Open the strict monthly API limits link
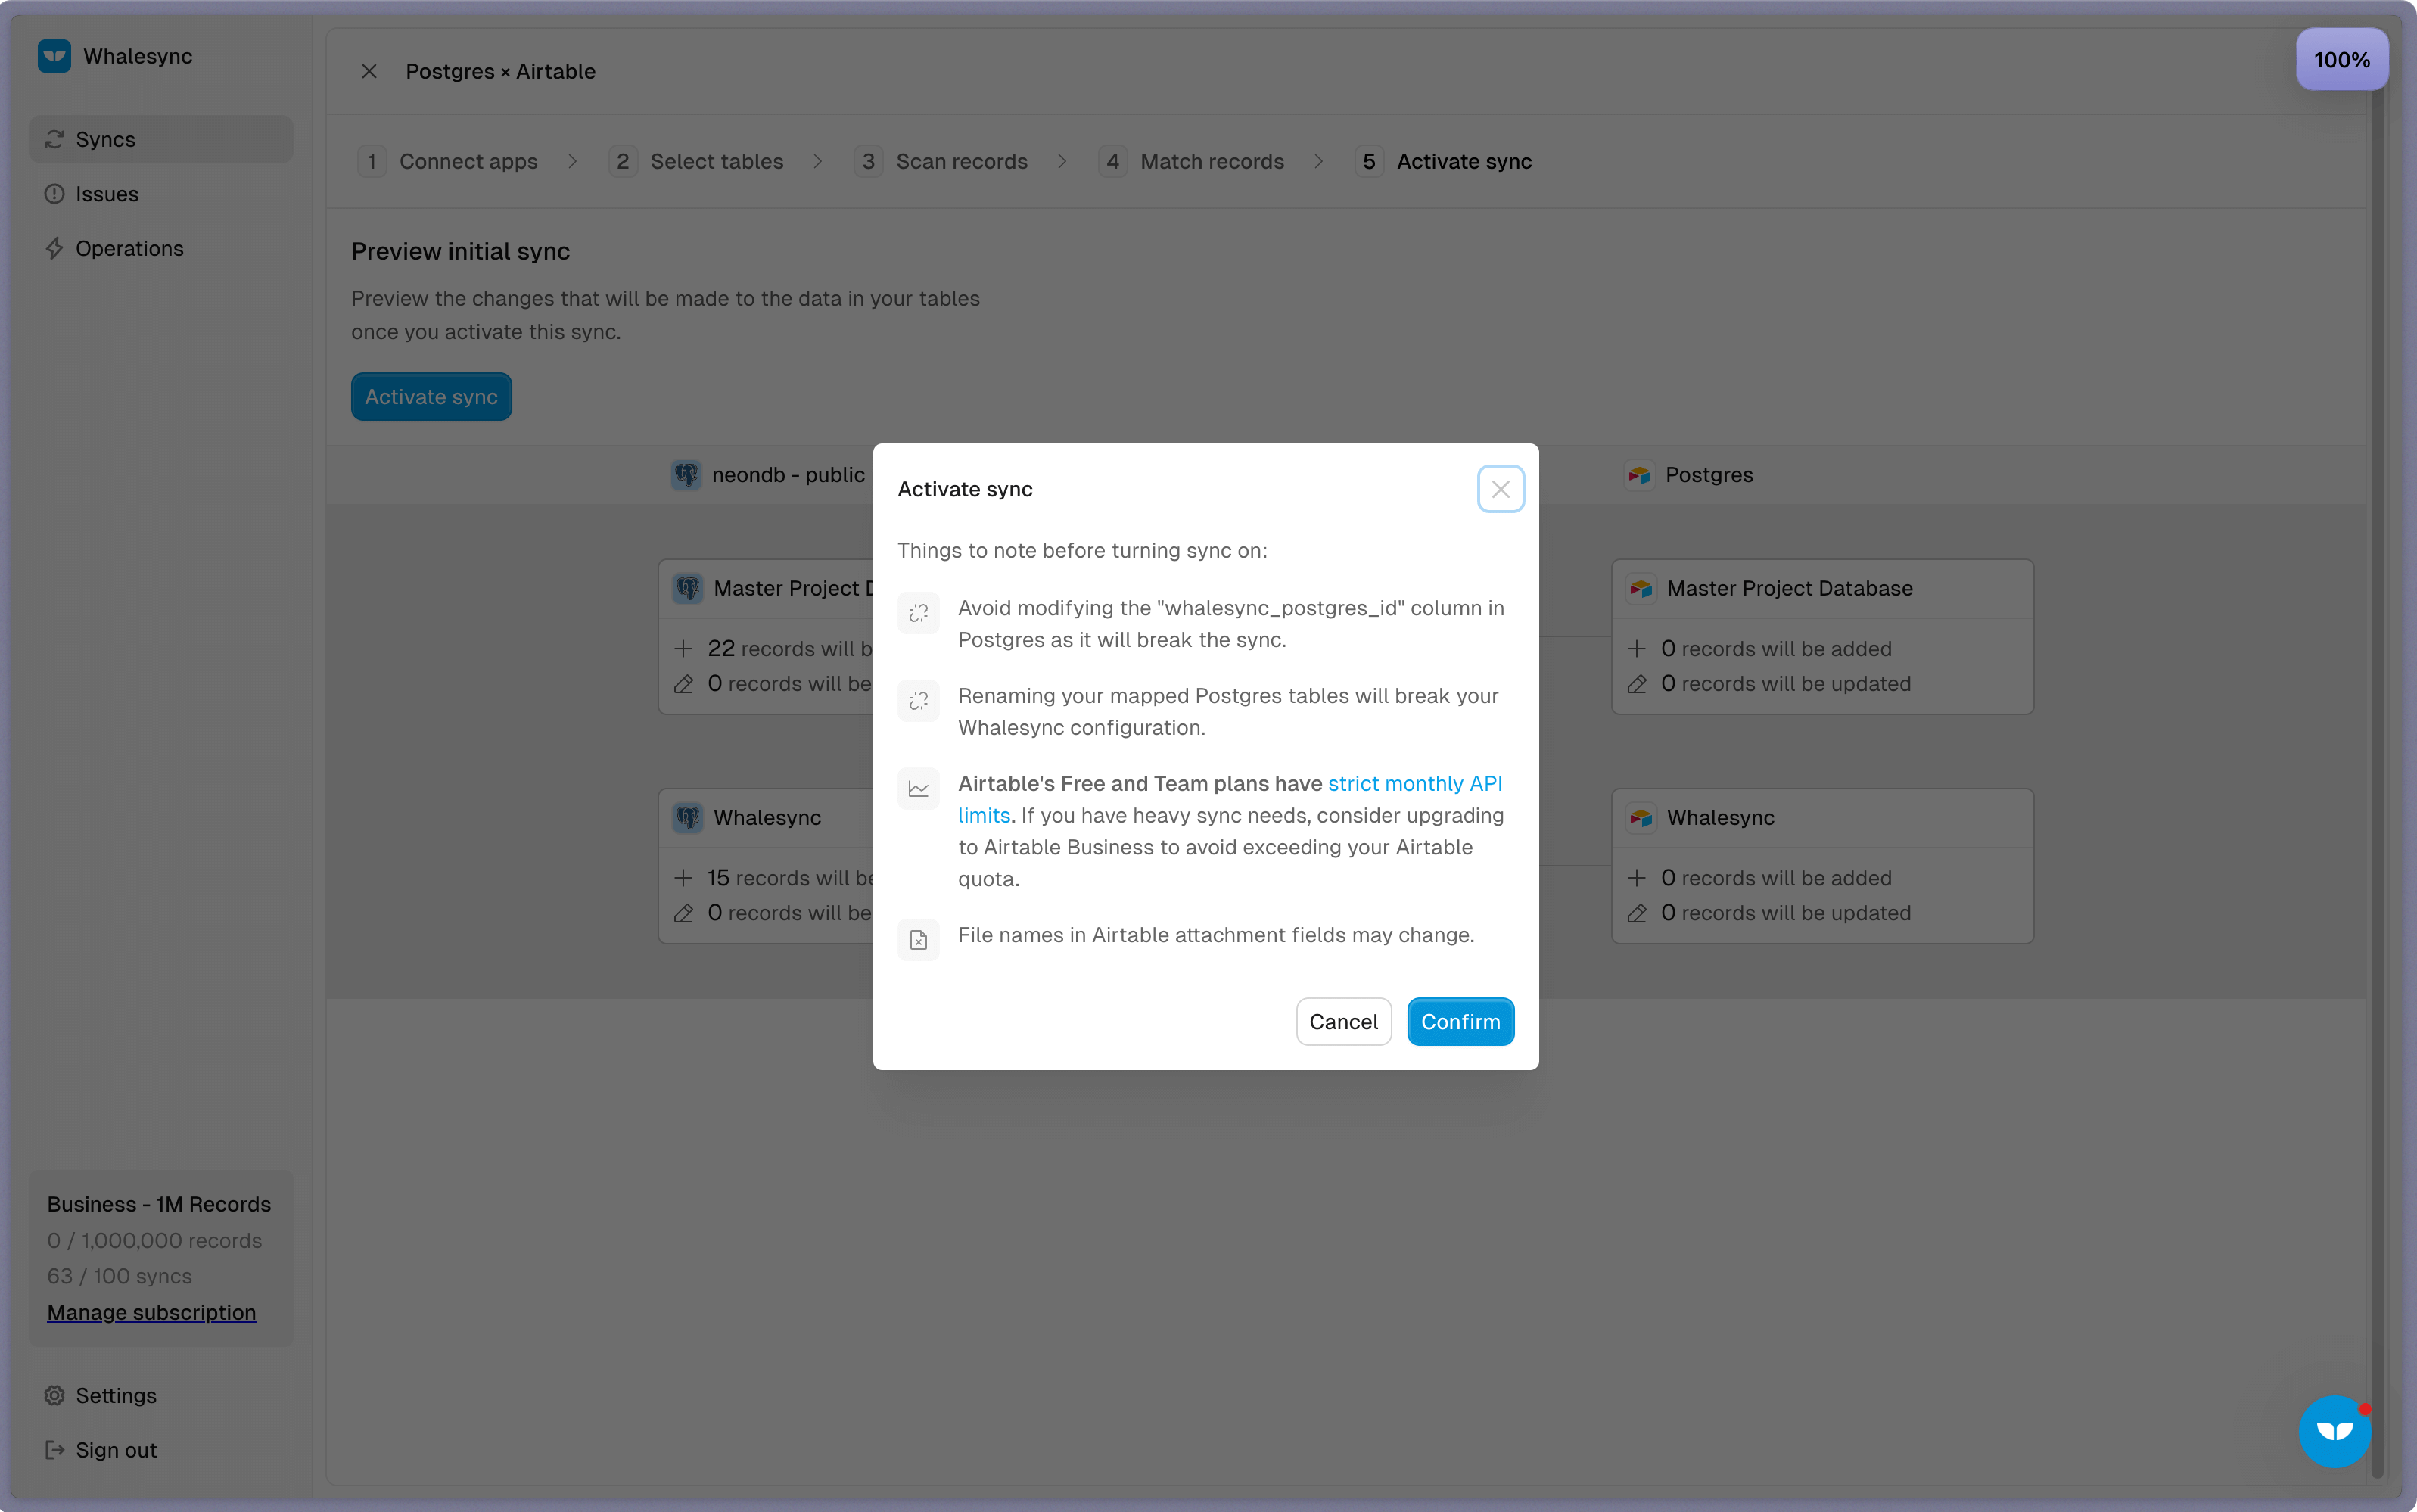This screenshot has width=2417, height=1512. (x=1414, y=784)
